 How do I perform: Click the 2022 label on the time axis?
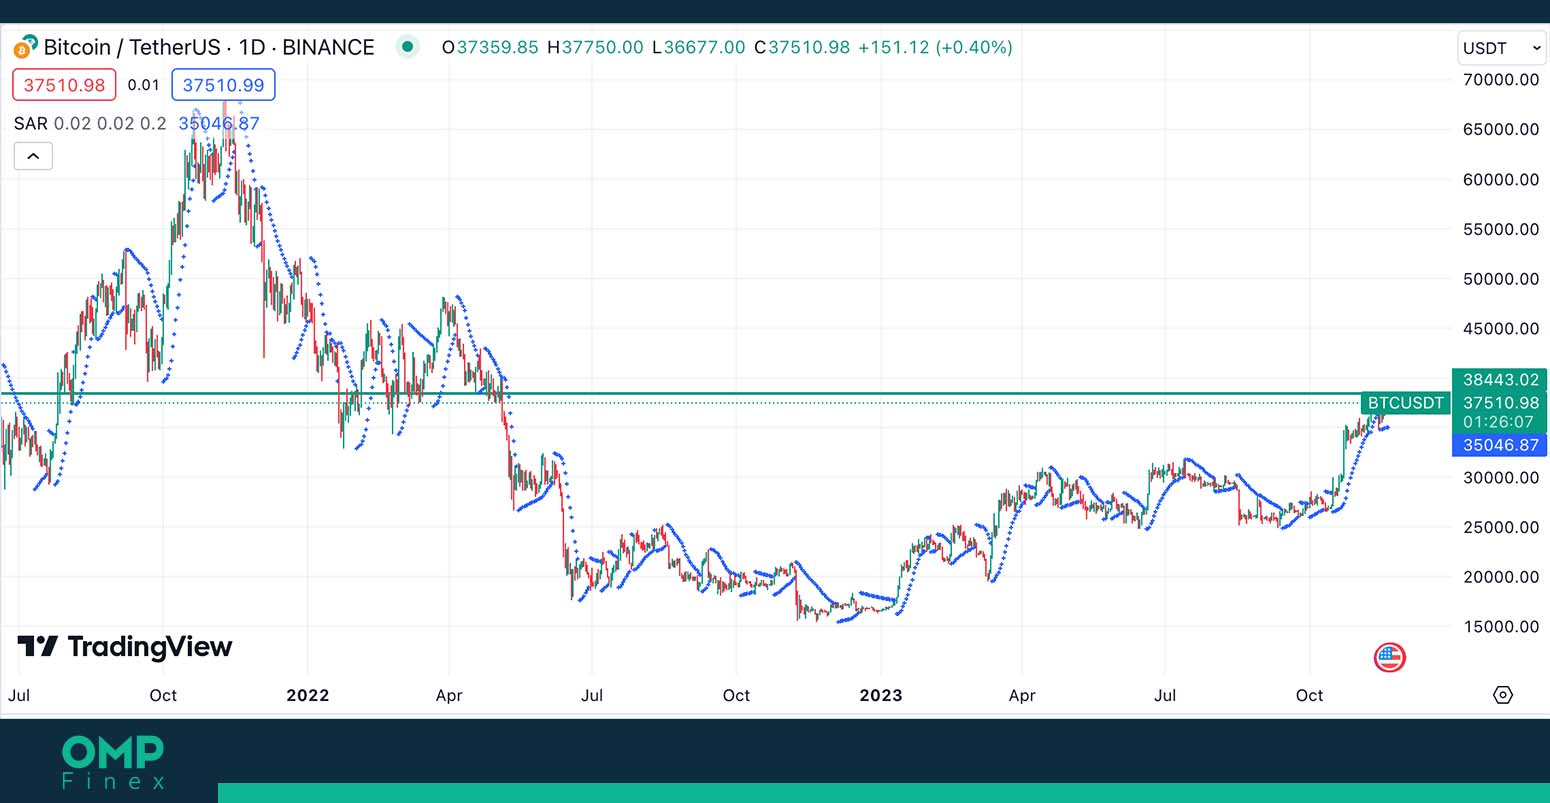307,695
